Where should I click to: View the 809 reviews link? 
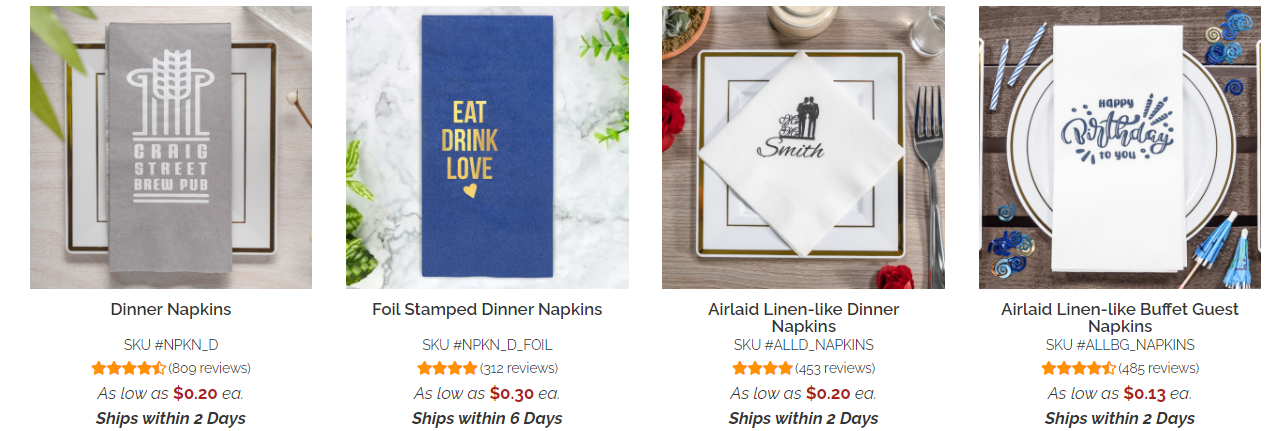click(209, 368)
